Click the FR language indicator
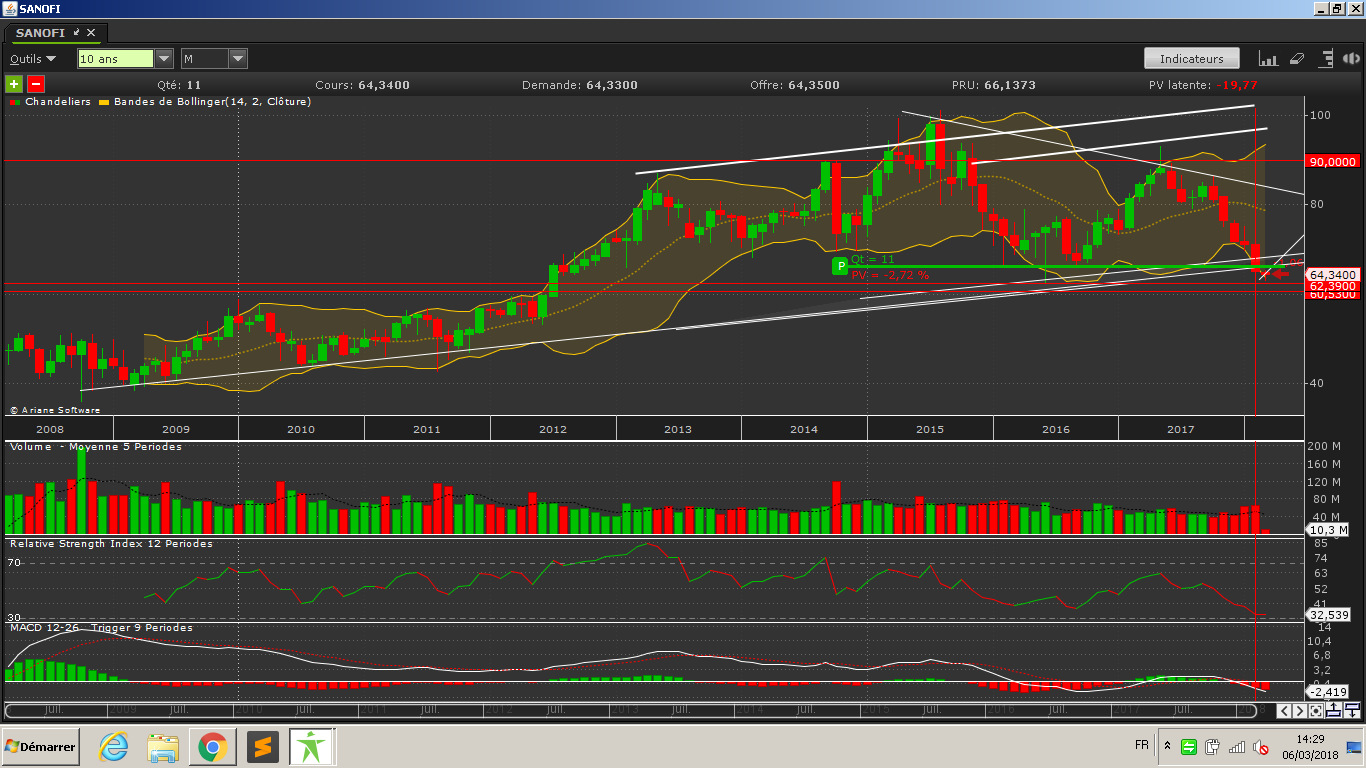The image size is (1366, 768). pyautogui.click(x=1141, y=746)
